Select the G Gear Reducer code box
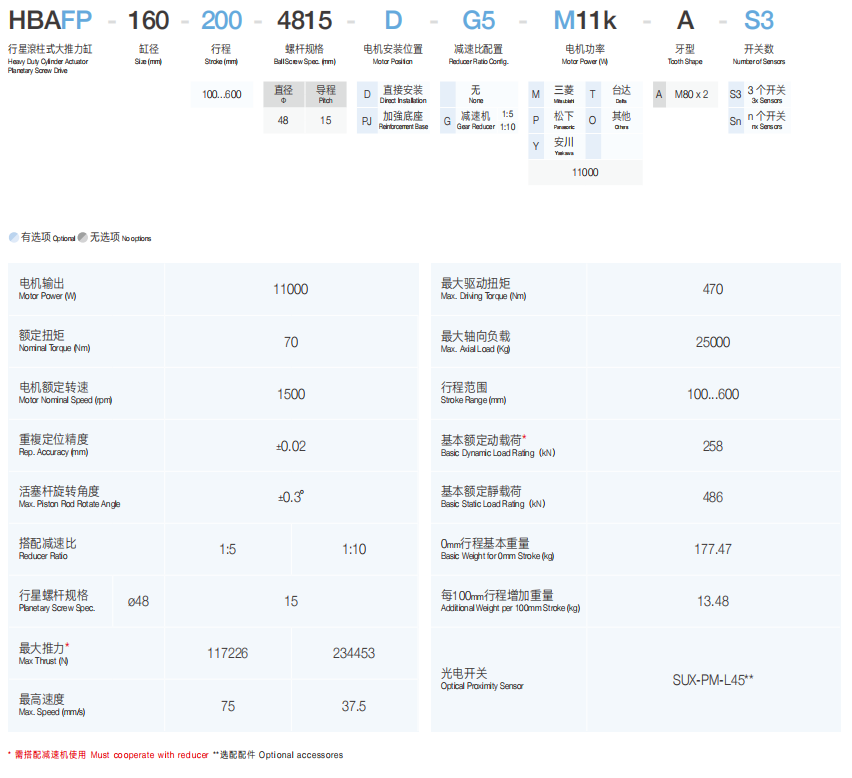This screenshot has height=778, width=852. (447, 121)
